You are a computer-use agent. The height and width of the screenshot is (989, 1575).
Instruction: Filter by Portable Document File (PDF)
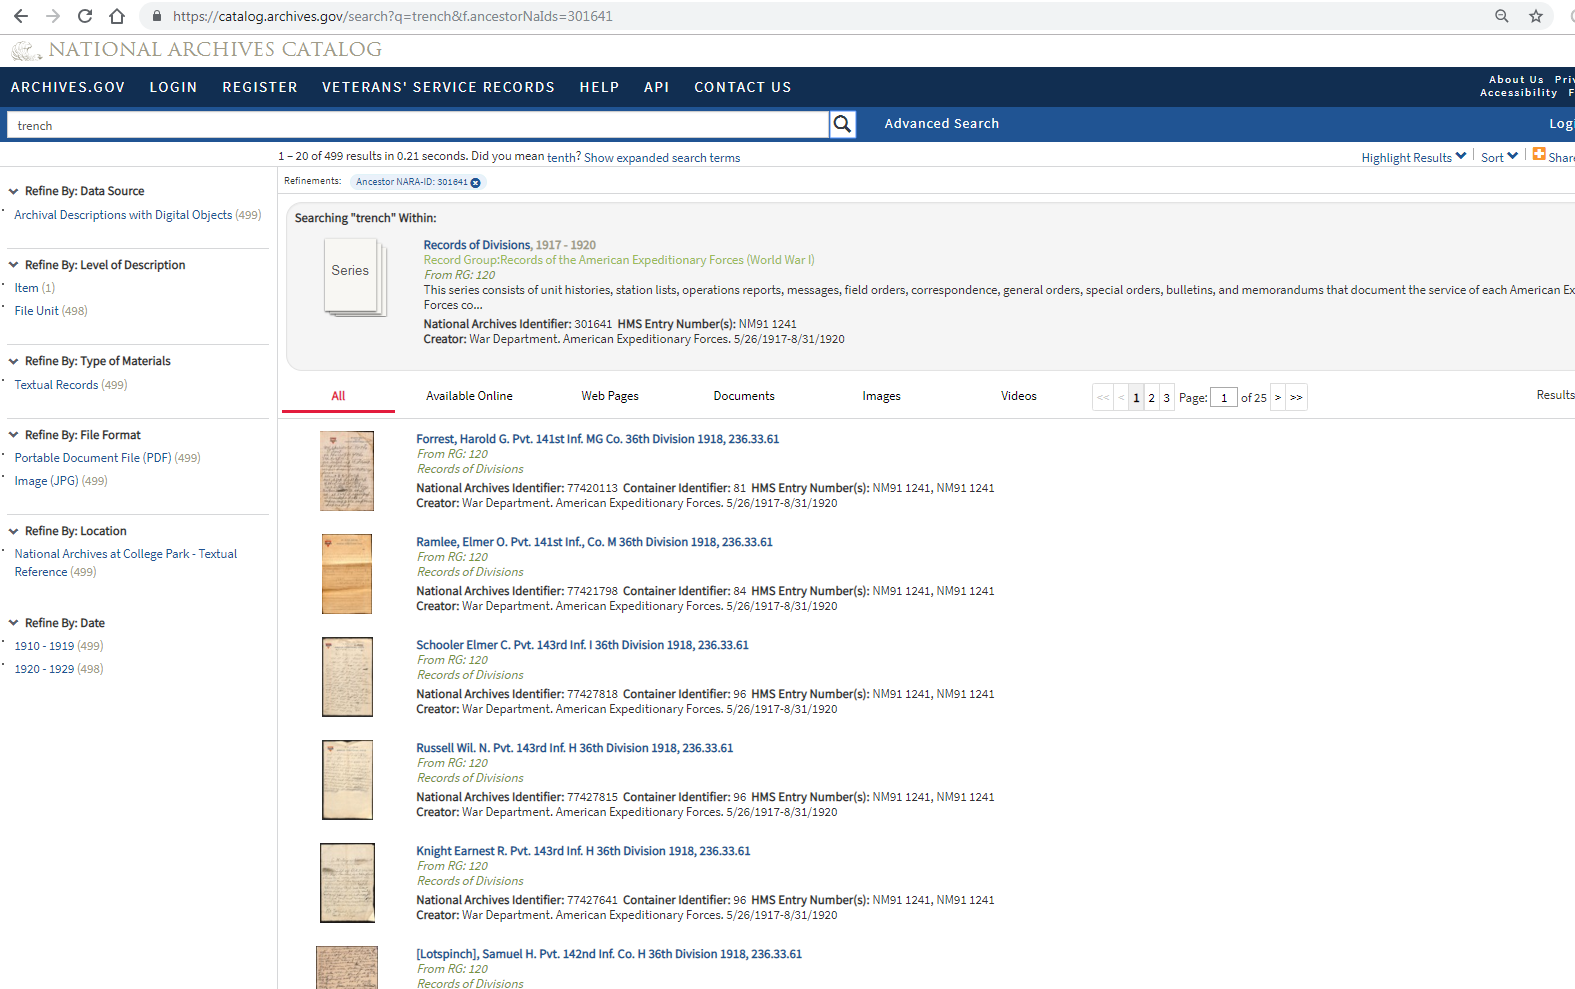coord(93,458)
